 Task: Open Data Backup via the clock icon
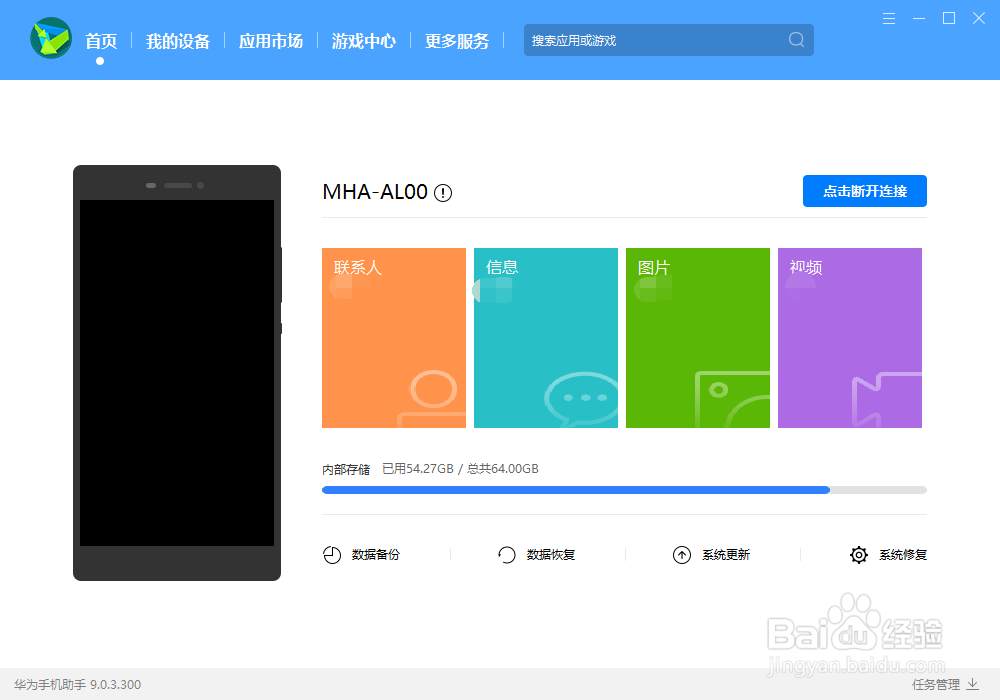(332, 554)
